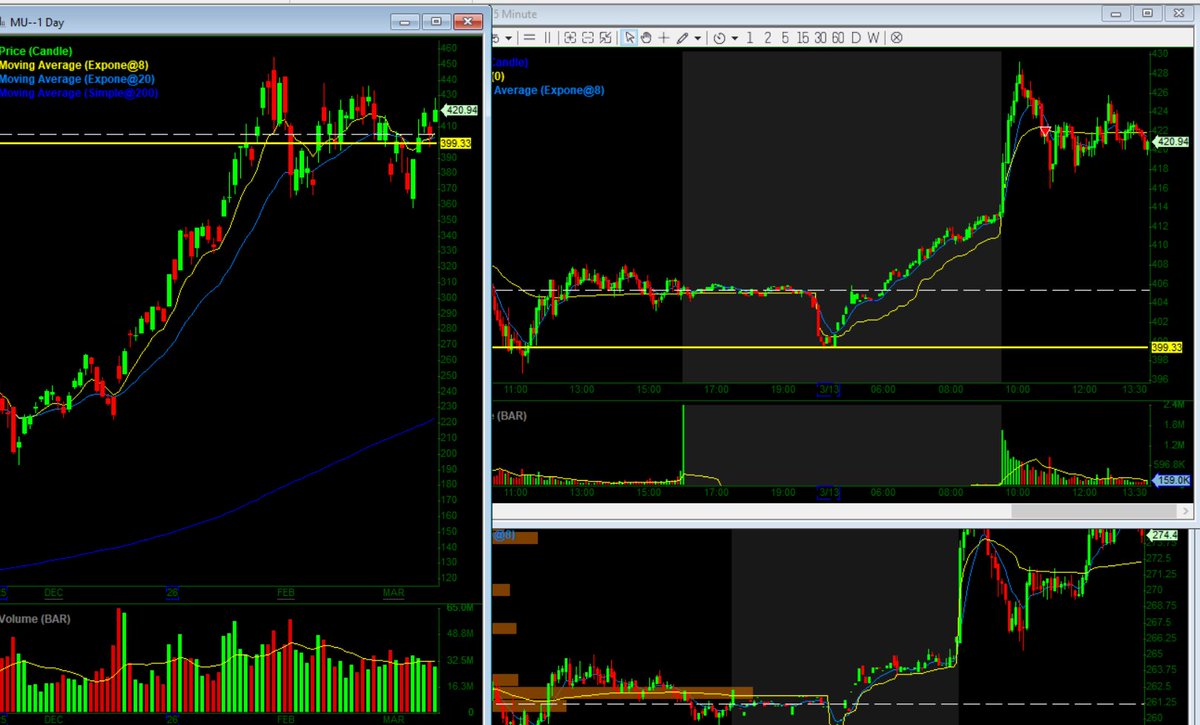Select the arrow pointer tool in the toolbar
This screenshot has height=725, width=1200.
629,38
